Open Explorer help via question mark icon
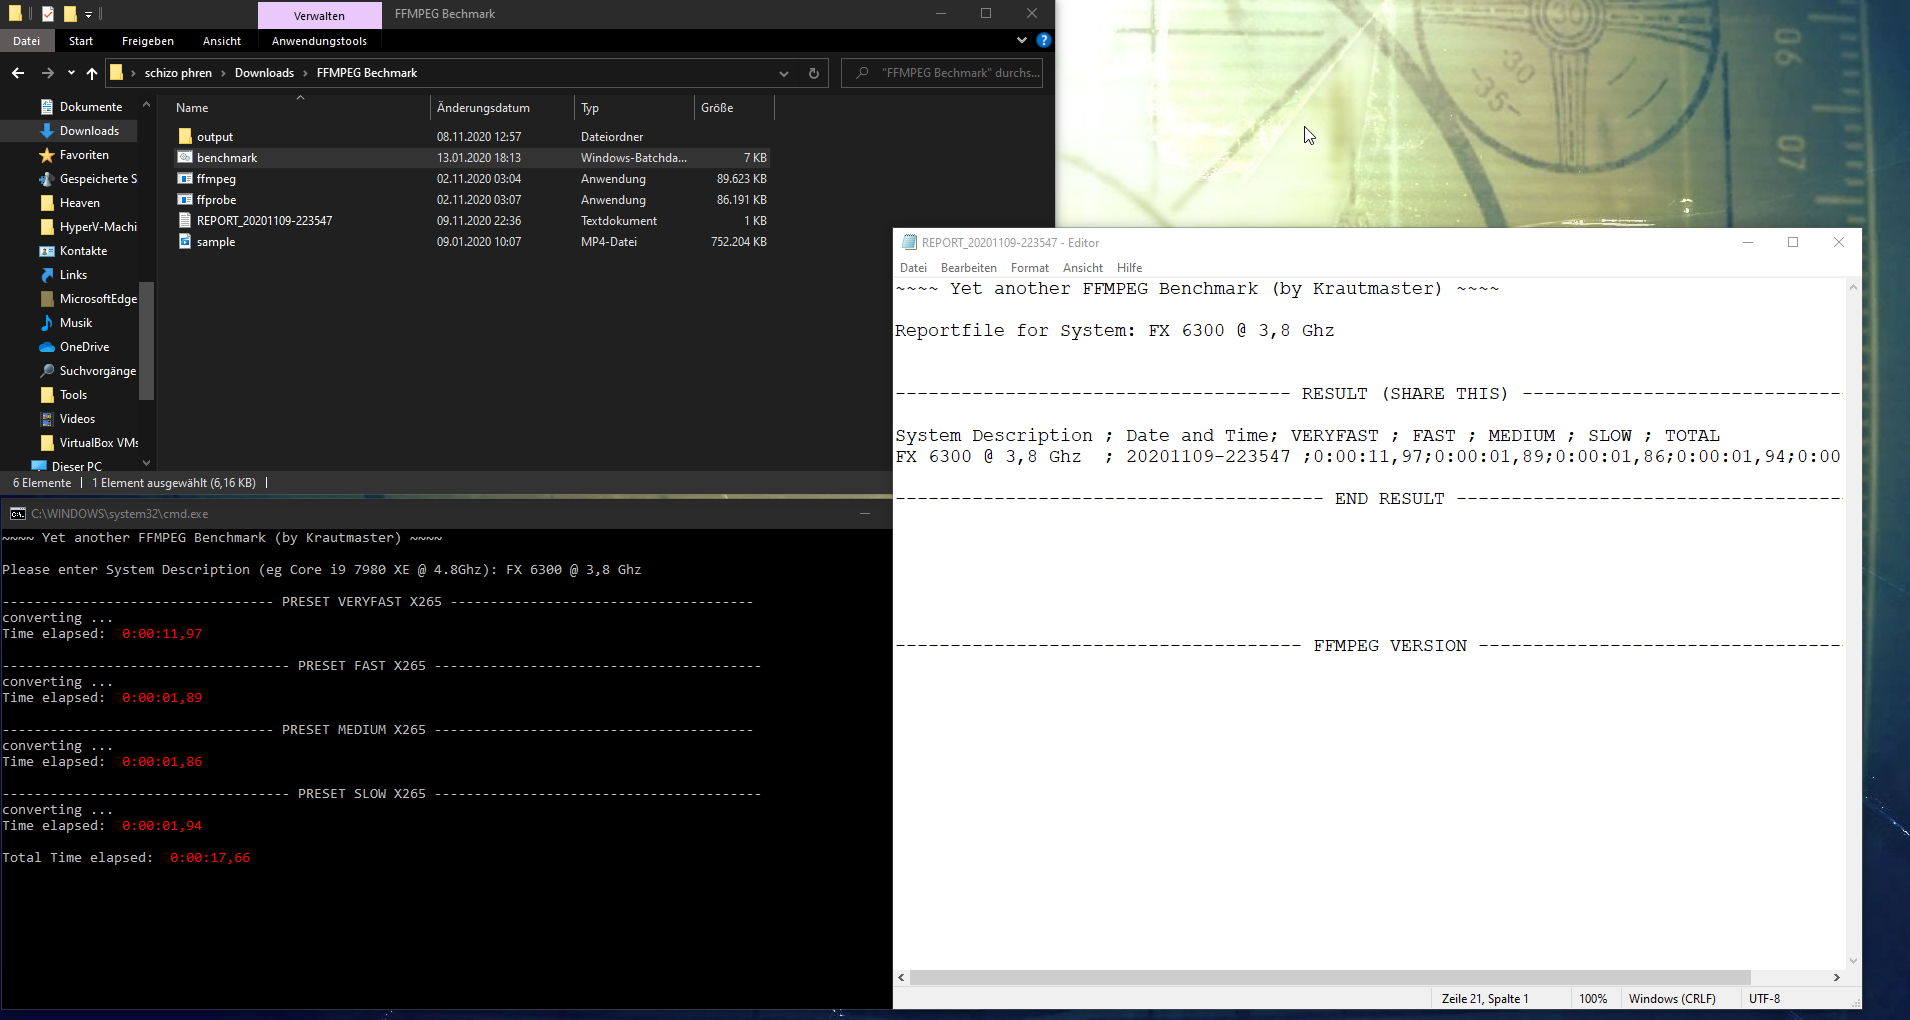 [x=1044, y=40]
